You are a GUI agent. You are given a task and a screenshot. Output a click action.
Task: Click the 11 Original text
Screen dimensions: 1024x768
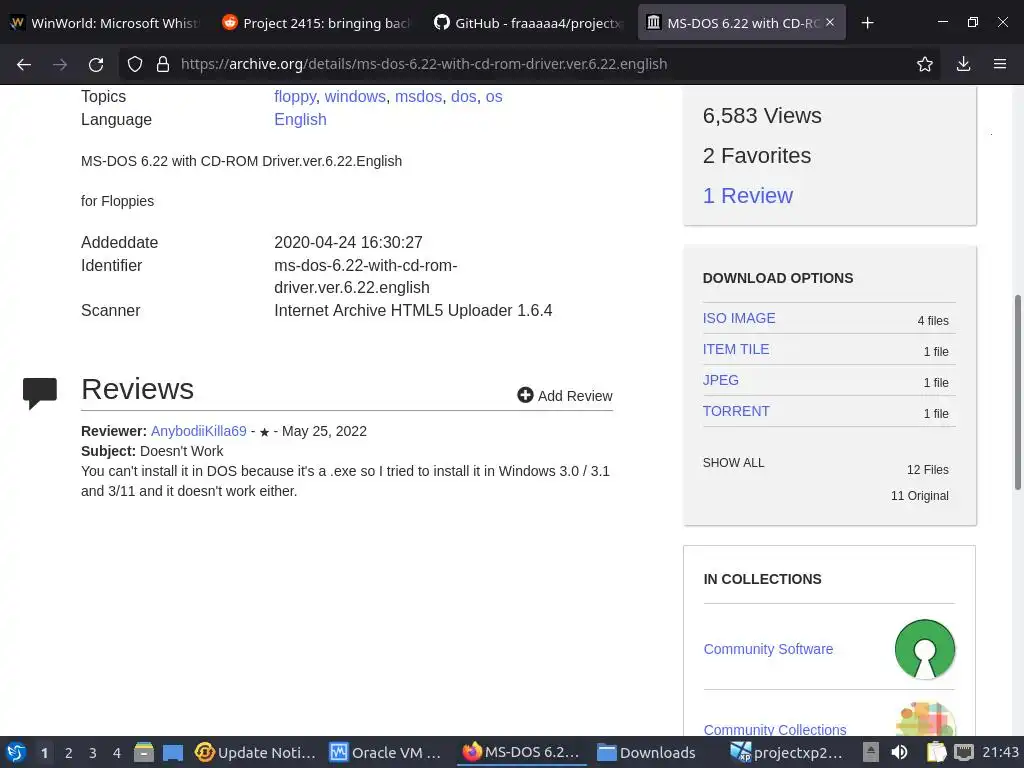point(920,496)
